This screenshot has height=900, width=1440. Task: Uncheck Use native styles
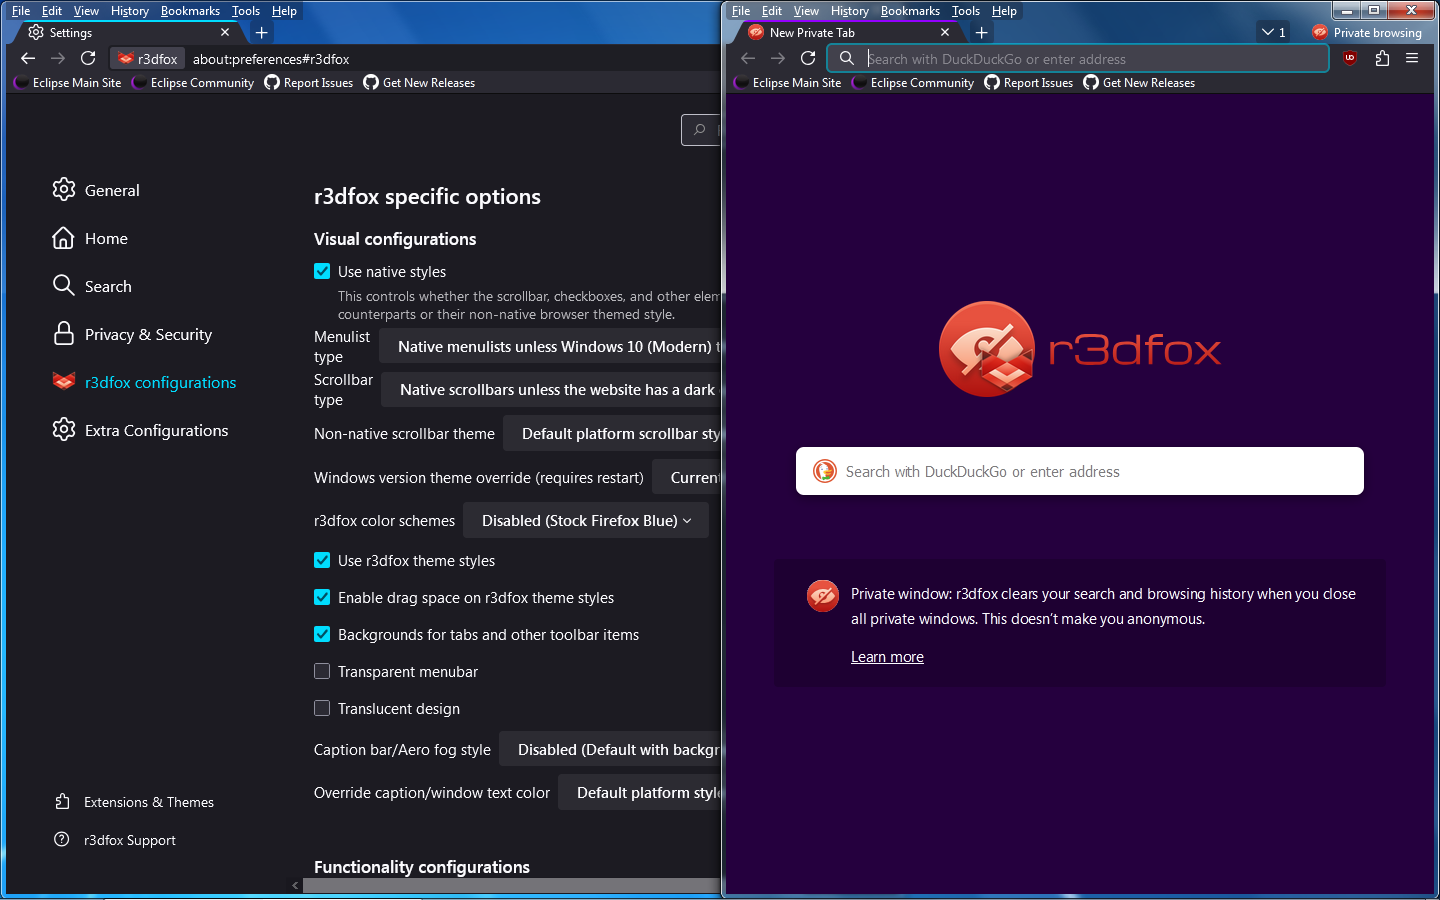click(322, 271)
